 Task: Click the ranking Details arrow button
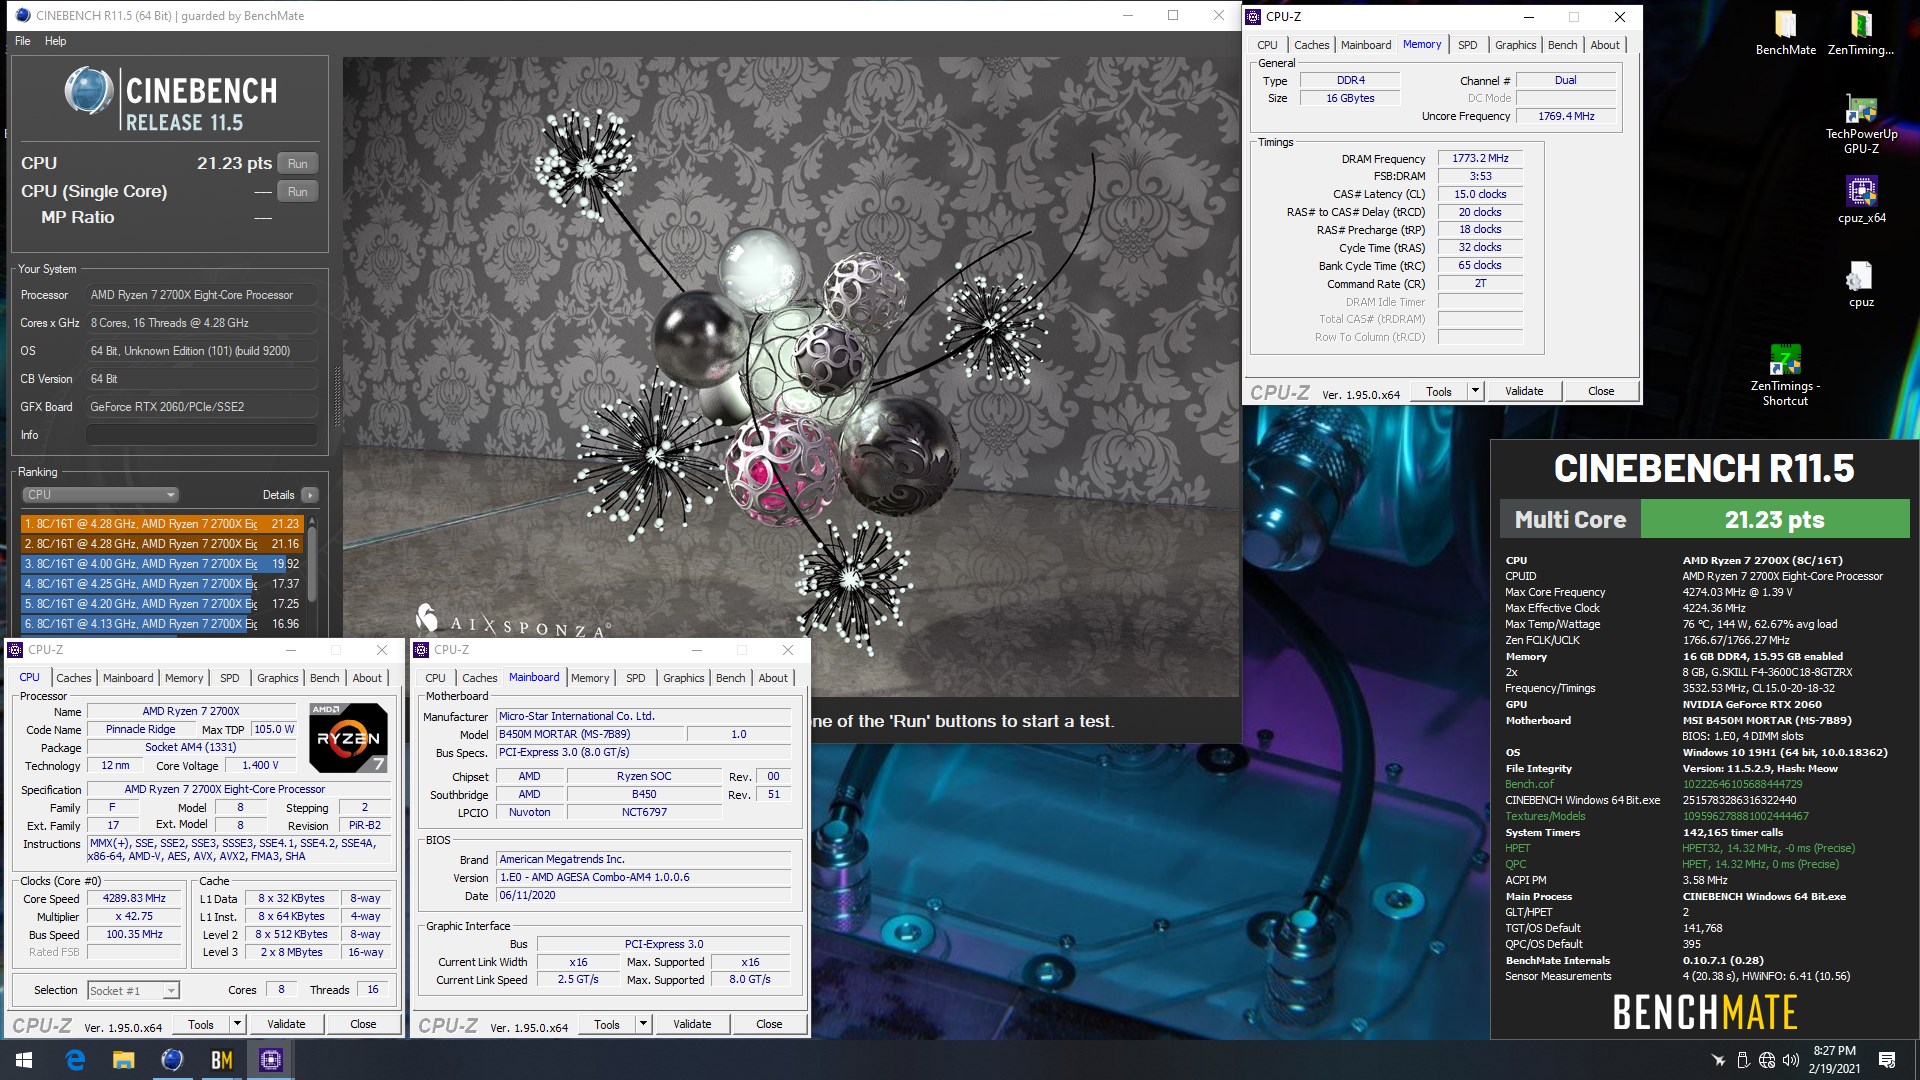click(310, 495)
